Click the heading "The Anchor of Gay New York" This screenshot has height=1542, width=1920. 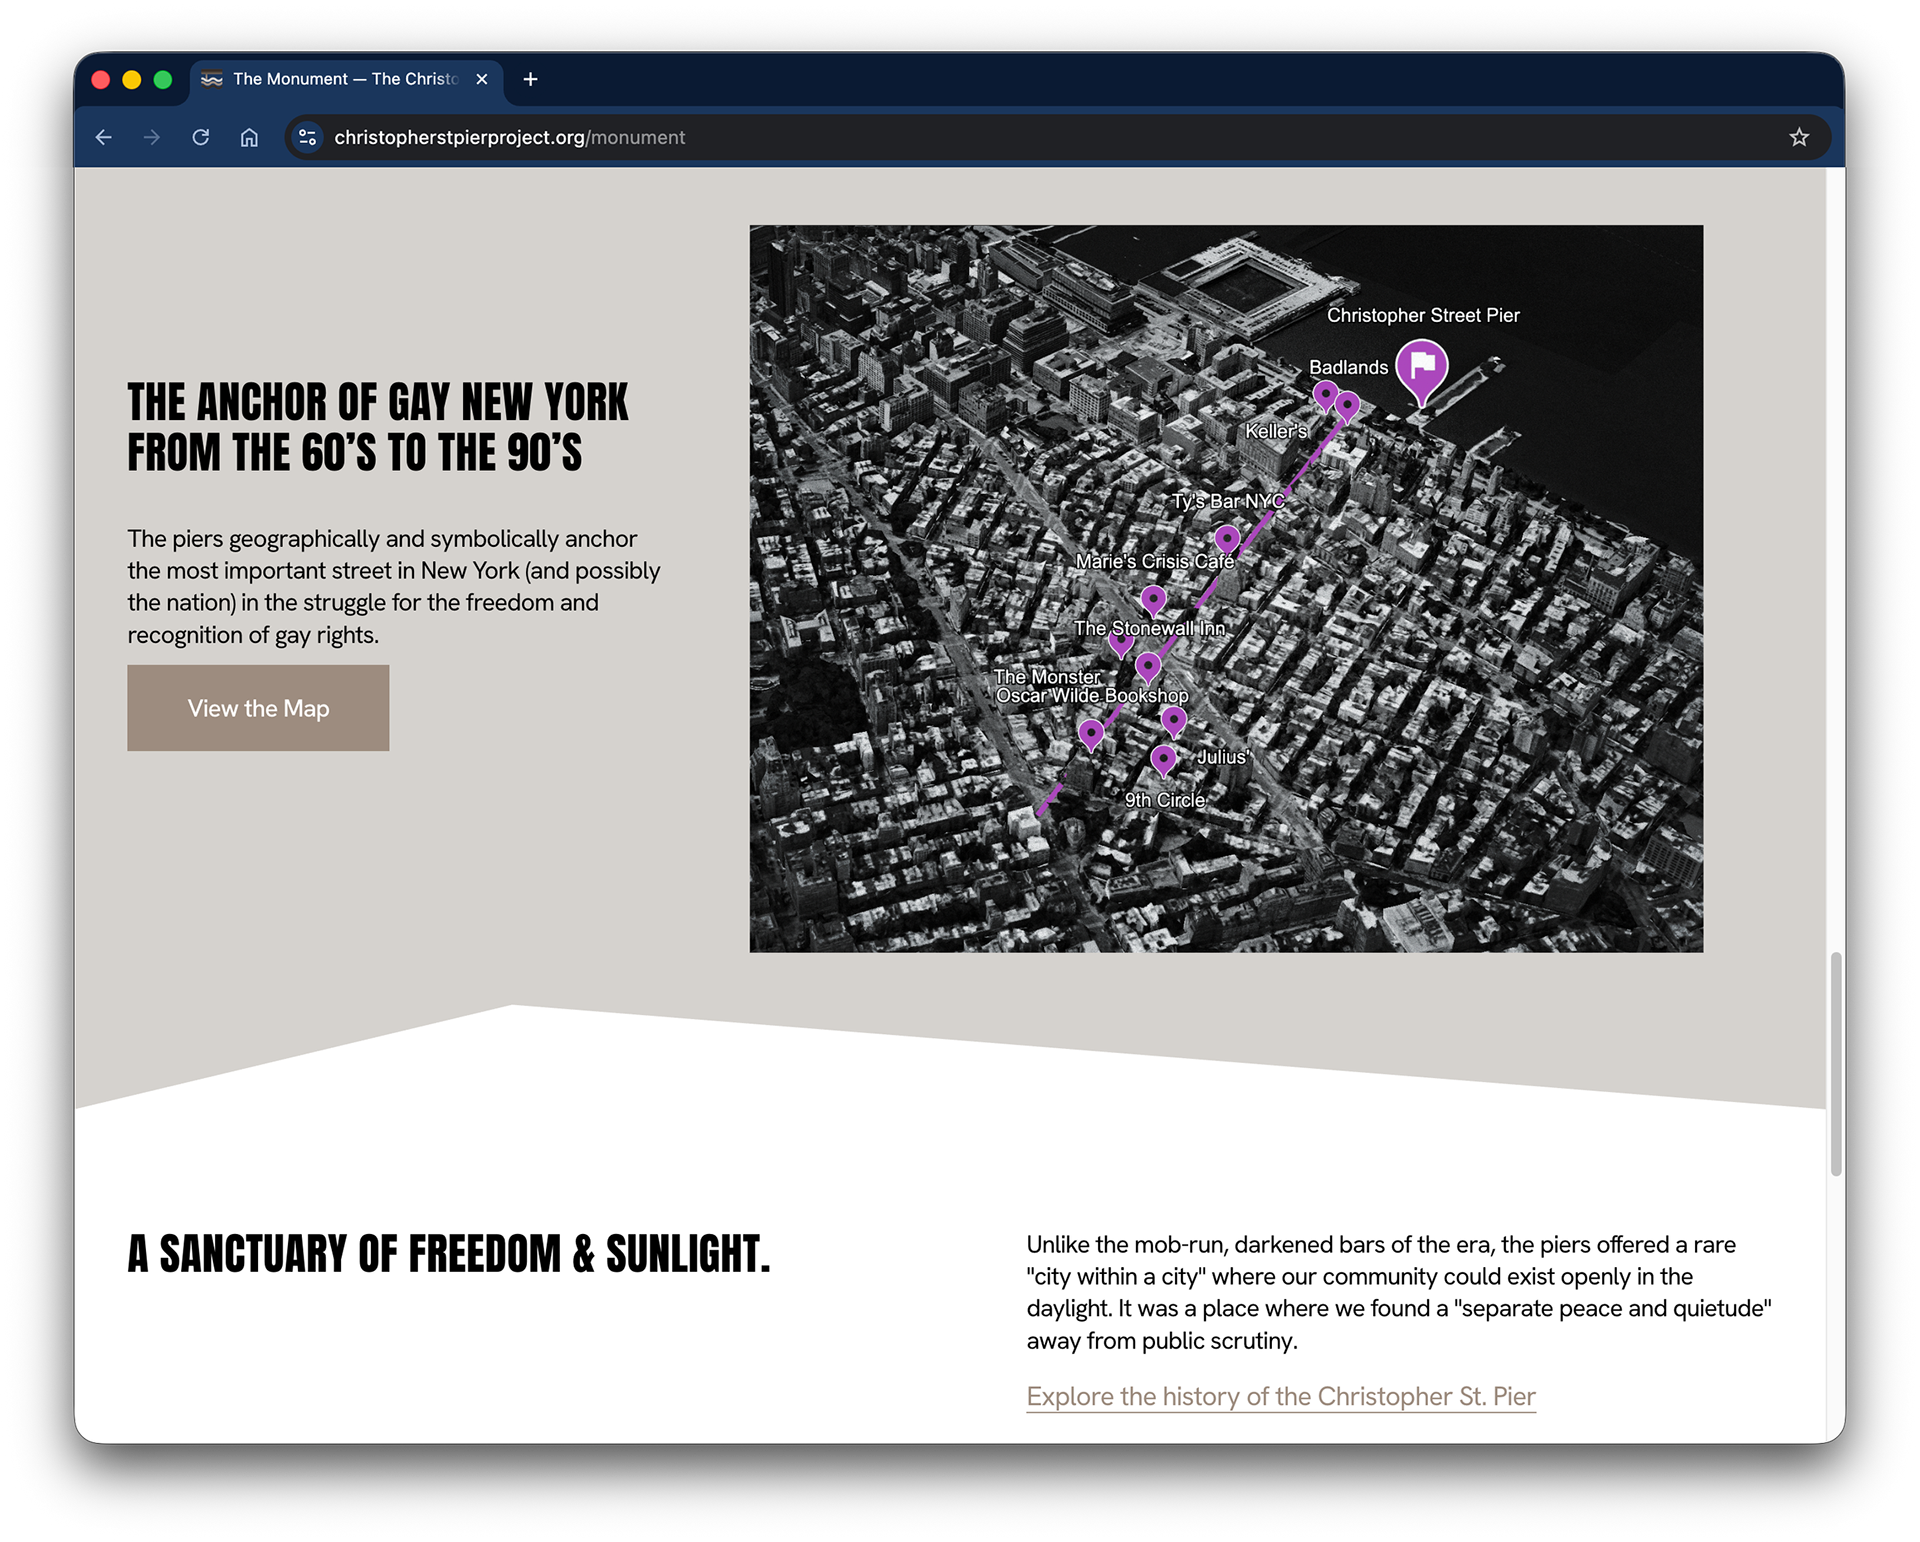point(378,427)
